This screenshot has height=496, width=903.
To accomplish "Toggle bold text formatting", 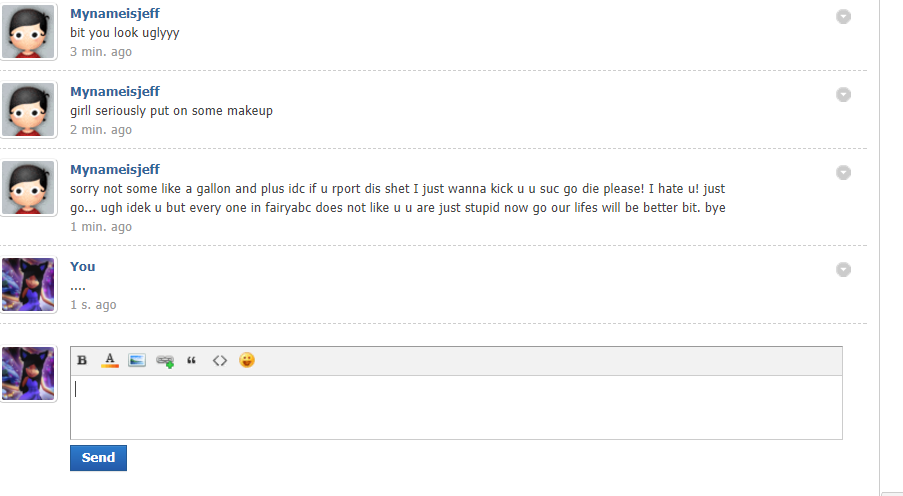I will click(x=82, y=360).
